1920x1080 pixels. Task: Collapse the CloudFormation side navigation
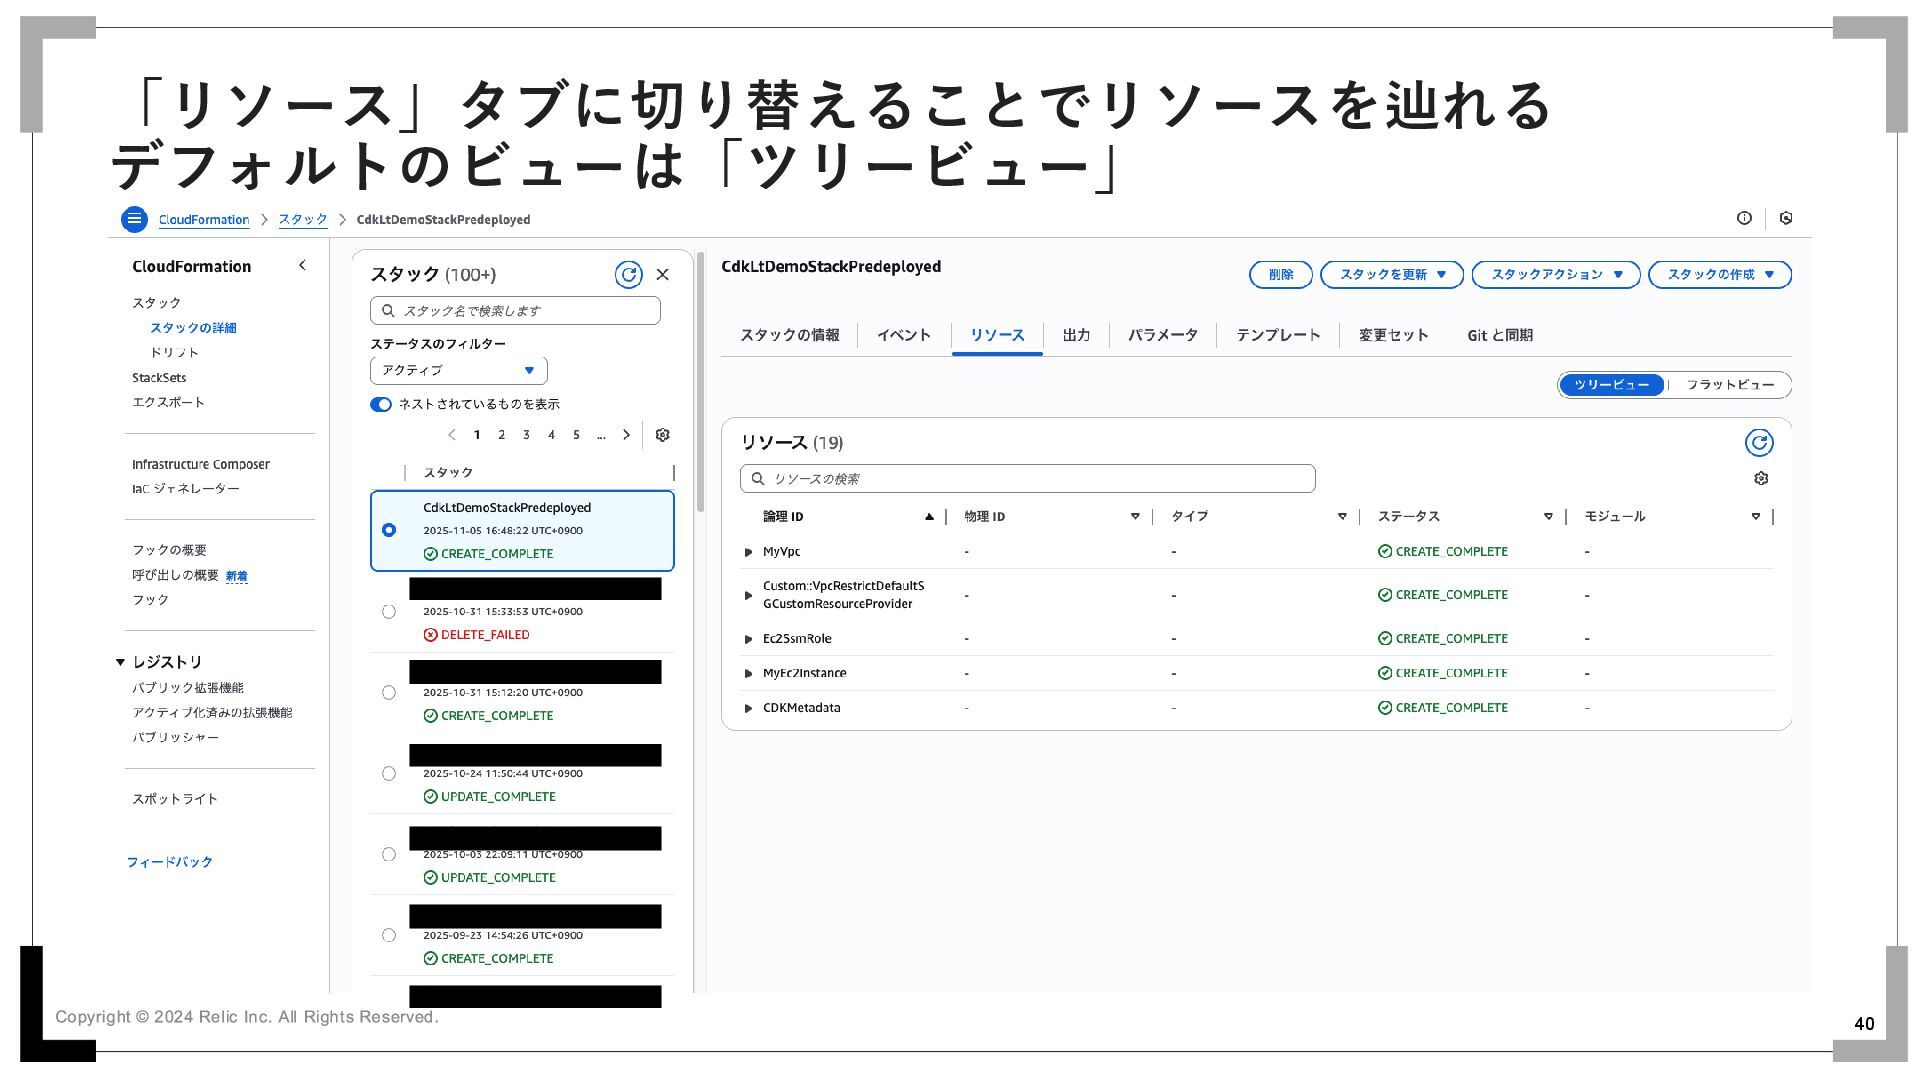click(x=302, y=266)
